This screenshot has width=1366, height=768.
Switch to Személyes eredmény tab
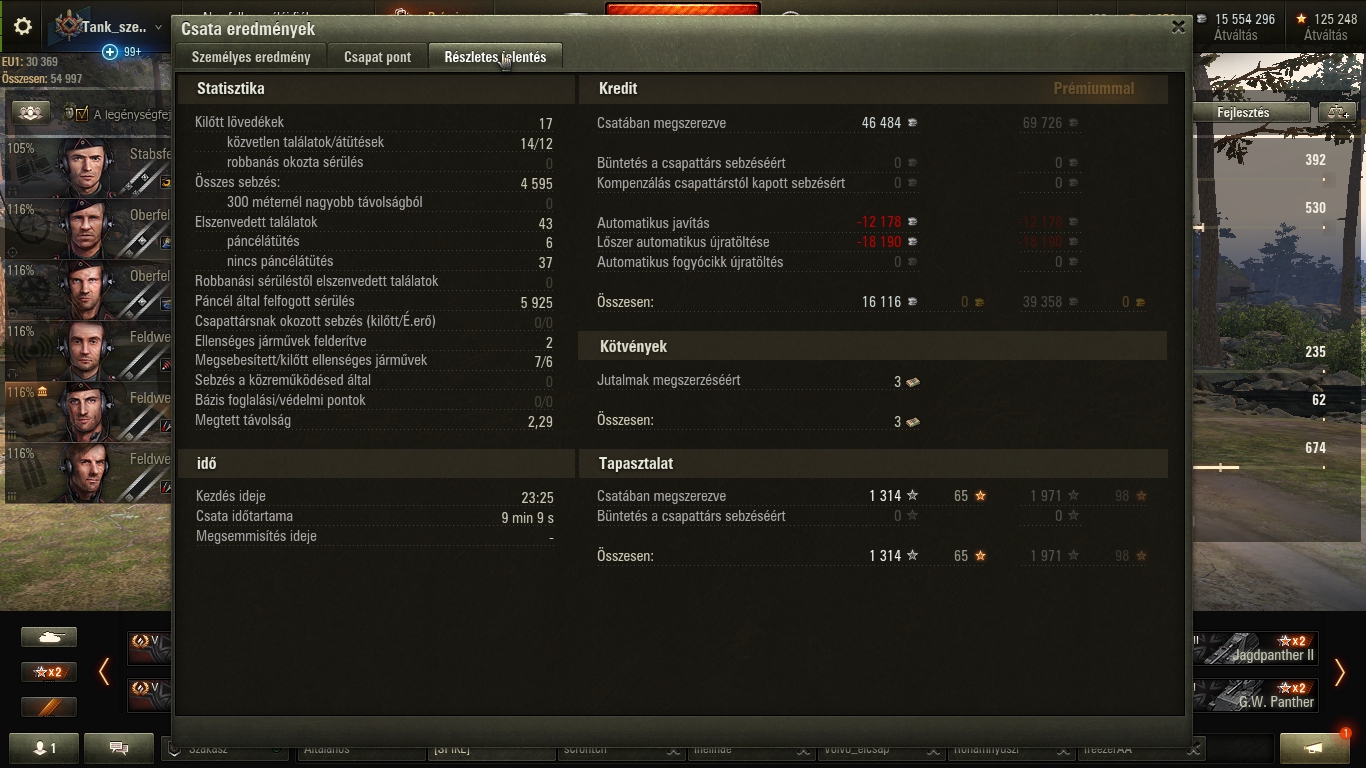(x=251, y=57)
